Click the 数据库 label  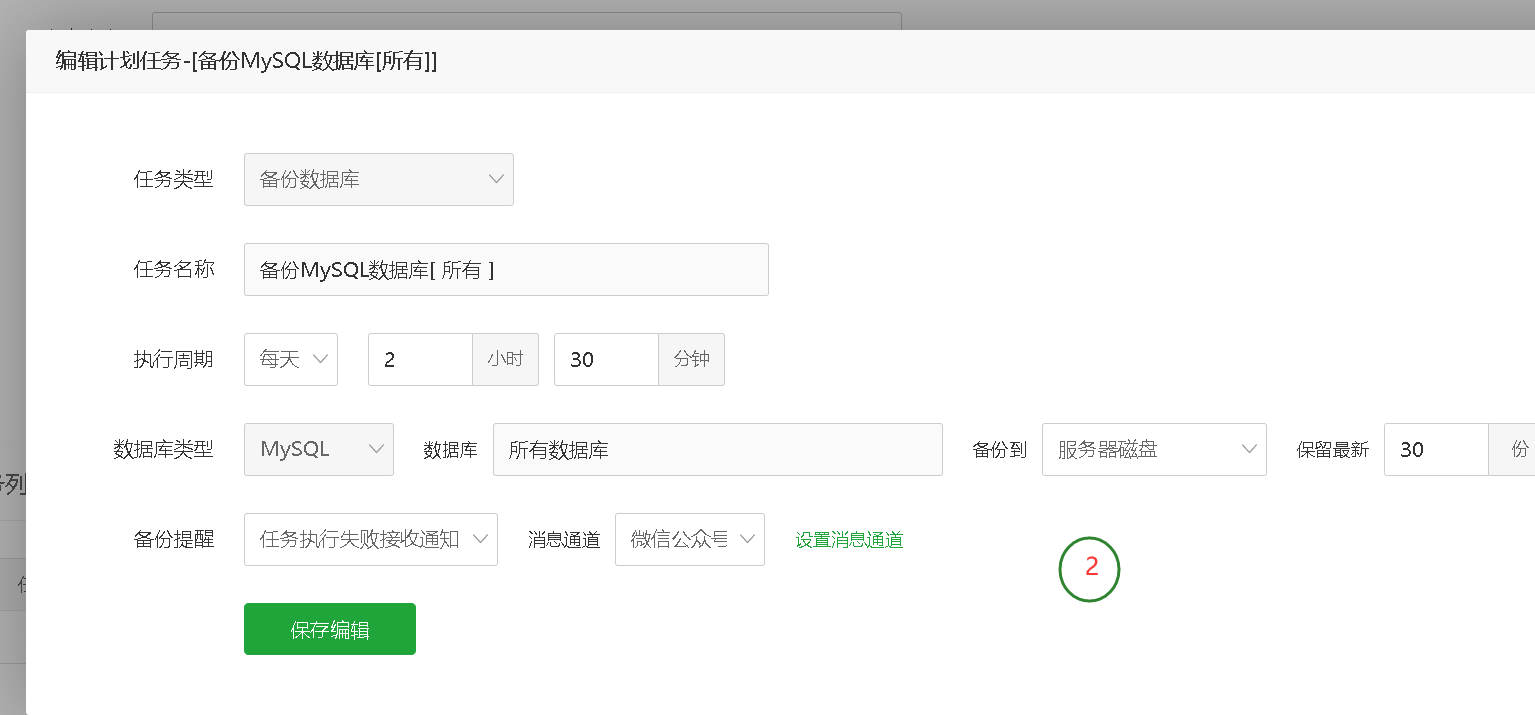click(450, 450)
